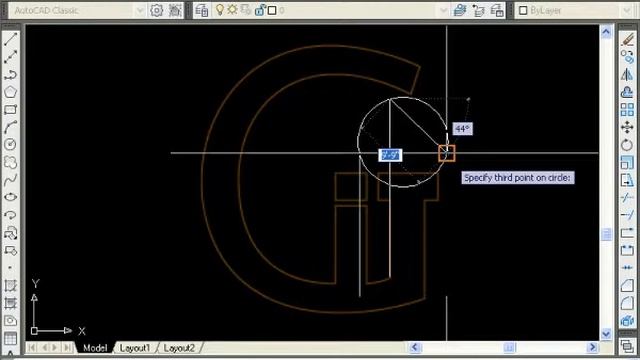Image resolution: width=640 pixels, height=360 pixels.
Task: Select the Break tool
Action: tap(627, 250)
